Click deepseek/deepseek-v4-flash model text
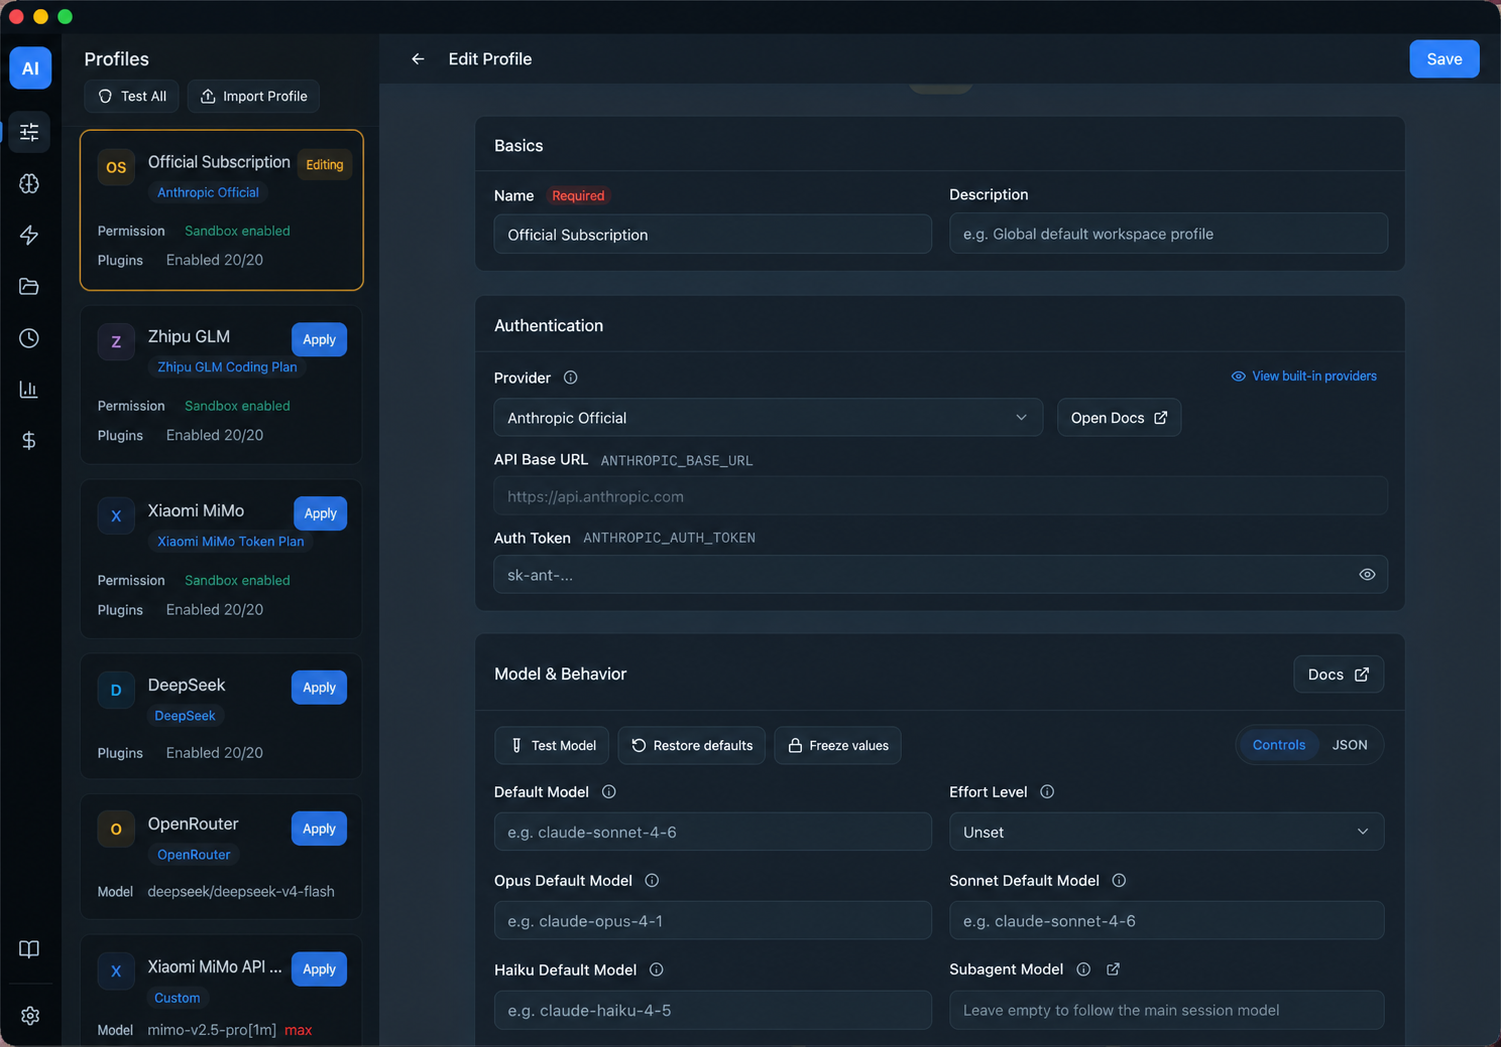This screenshot has width=1501, height=1047. [241, 892]
